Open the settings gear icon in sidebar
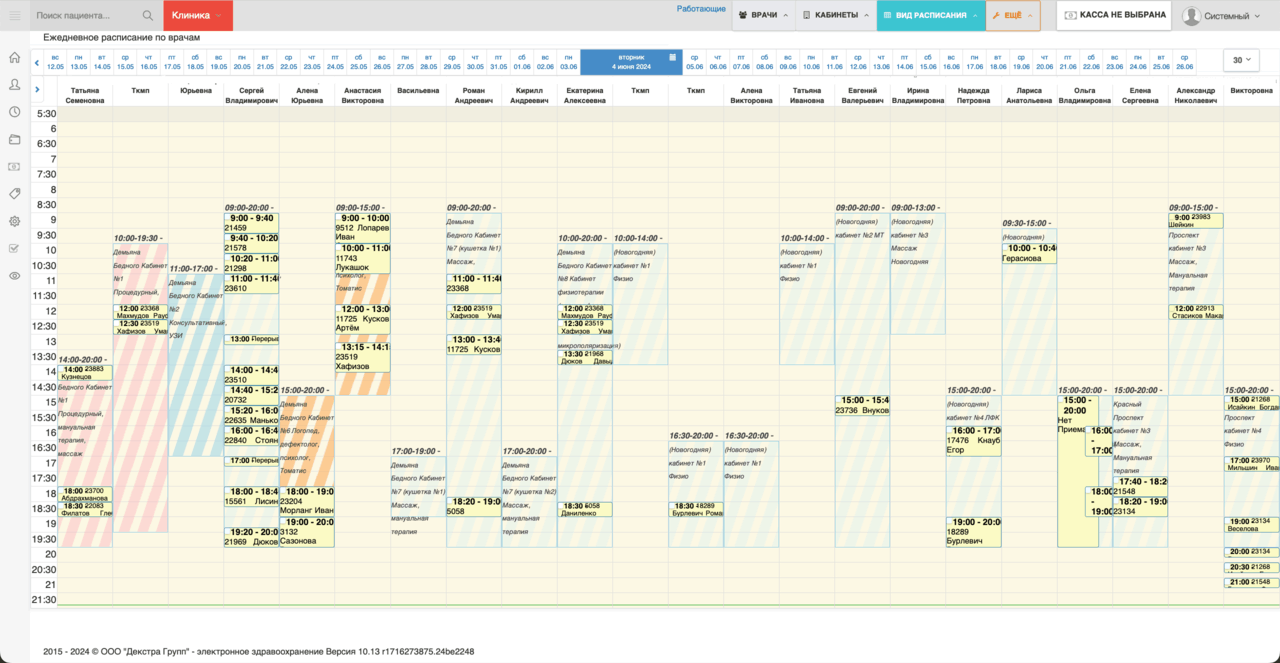This screenshot has height=663, width=1280. [15, 221]
